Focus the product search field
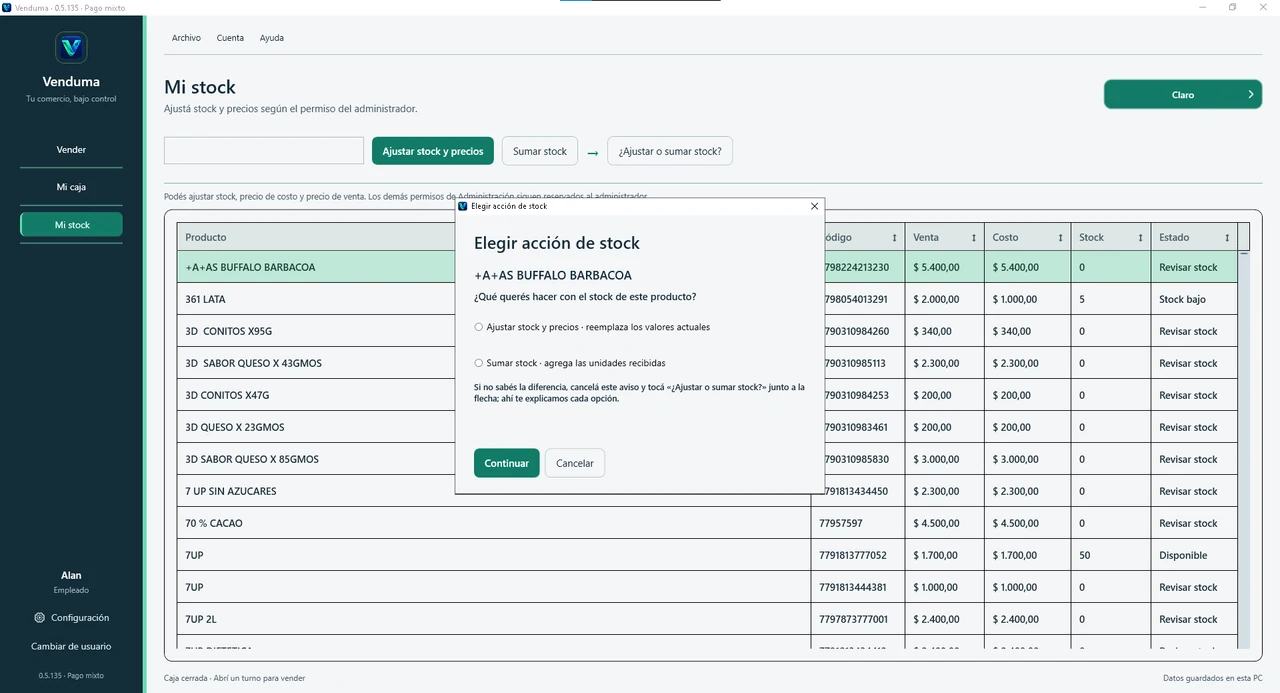The width and height of the screenshot is (1280, 693). 264,151
